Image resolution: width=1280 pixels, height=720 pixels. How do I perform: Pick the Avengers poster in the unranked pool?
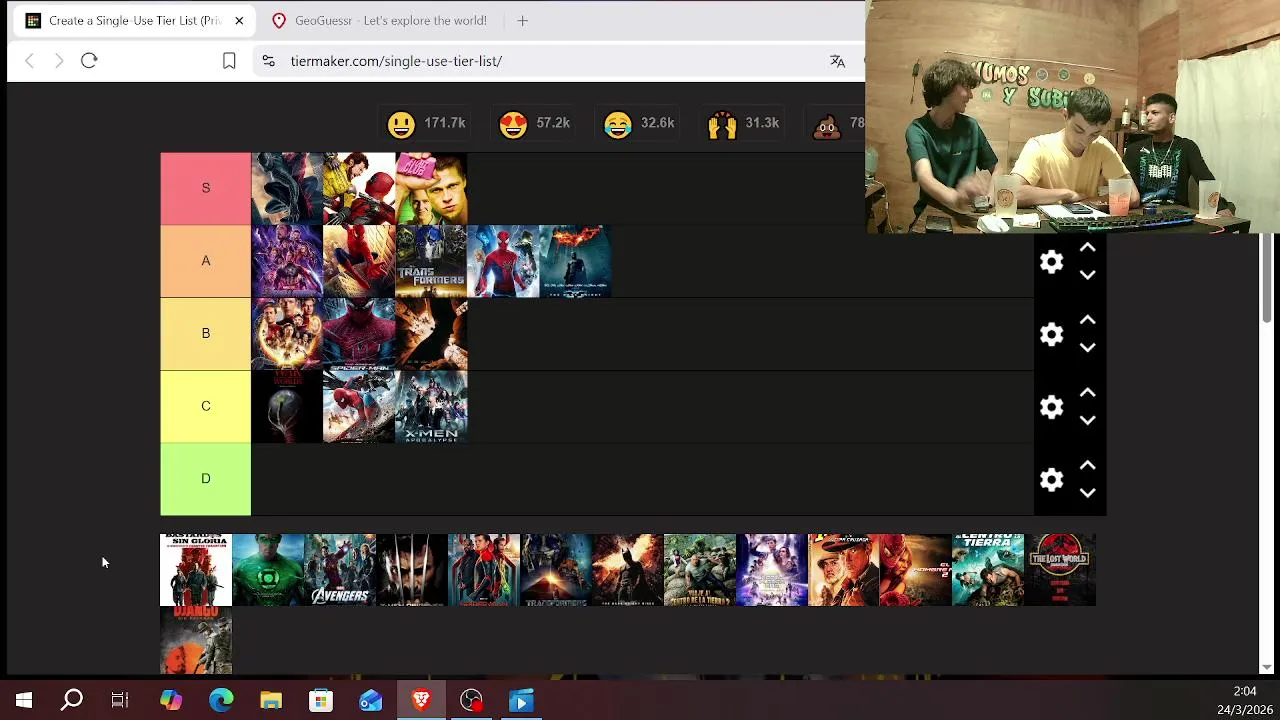click(340, 570)
